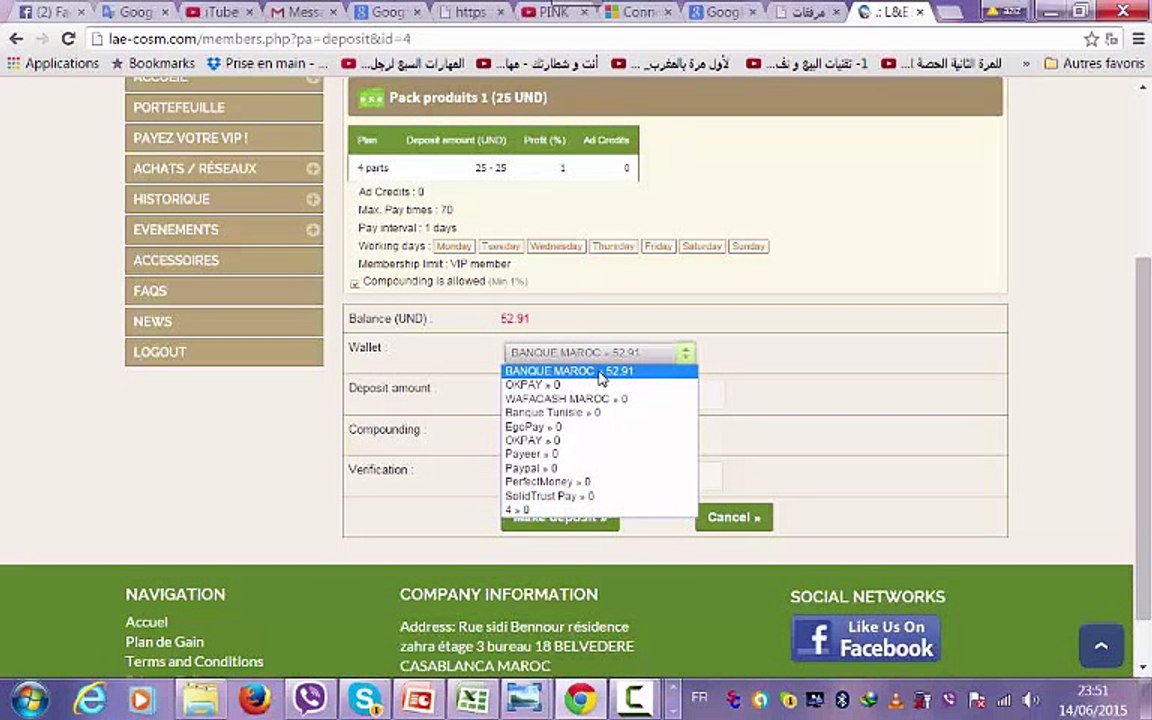Viewport: 1152px width, 720px height.
Task: Click the Windows Start orb
Action: tap(29, 699)
